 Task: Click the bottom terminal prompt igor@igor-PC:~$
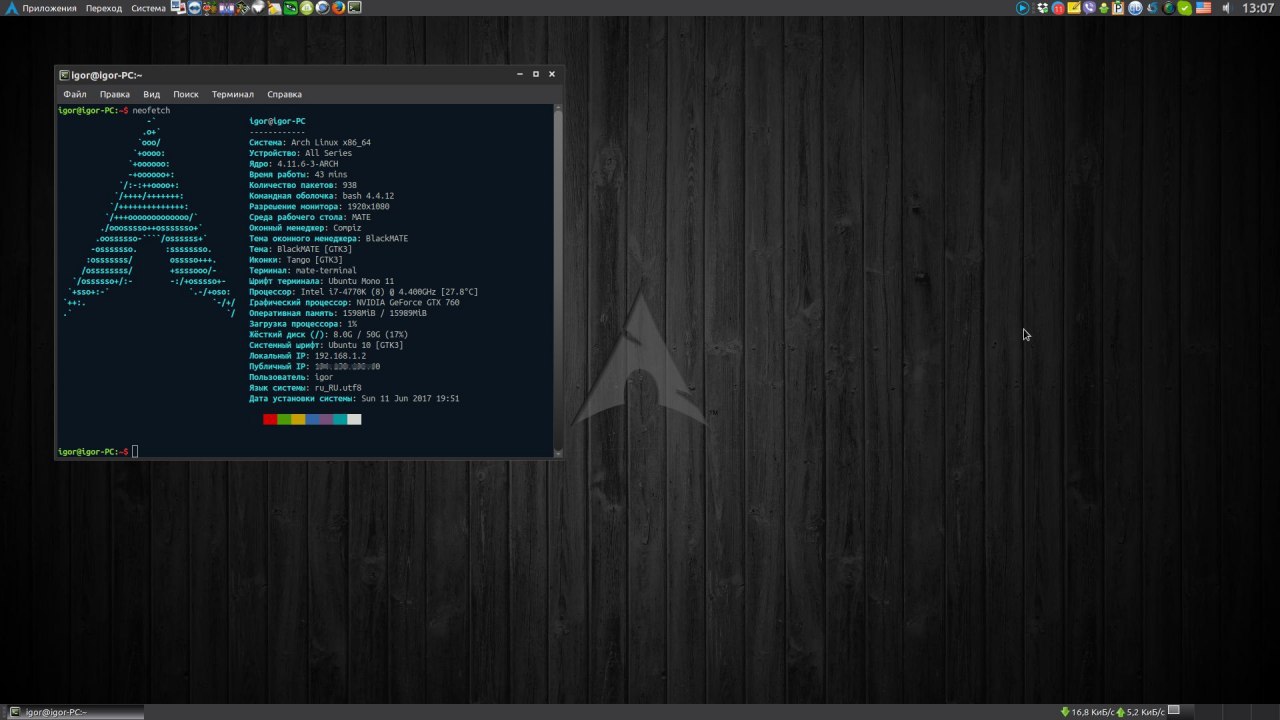pyautogui.click(x=93, y=452)
